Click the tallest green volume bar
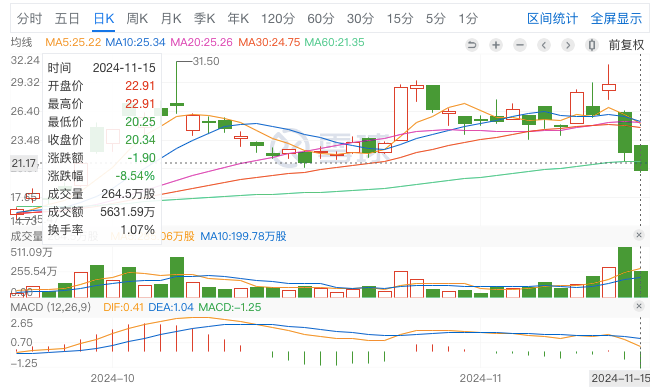 pos(625,272)
